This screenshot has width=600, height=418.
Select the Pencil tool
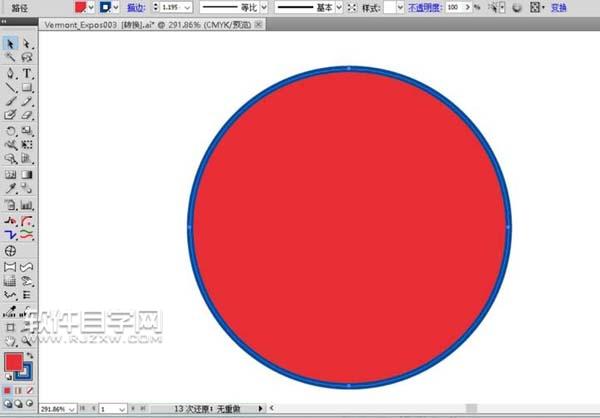click(x=26, y=101)
